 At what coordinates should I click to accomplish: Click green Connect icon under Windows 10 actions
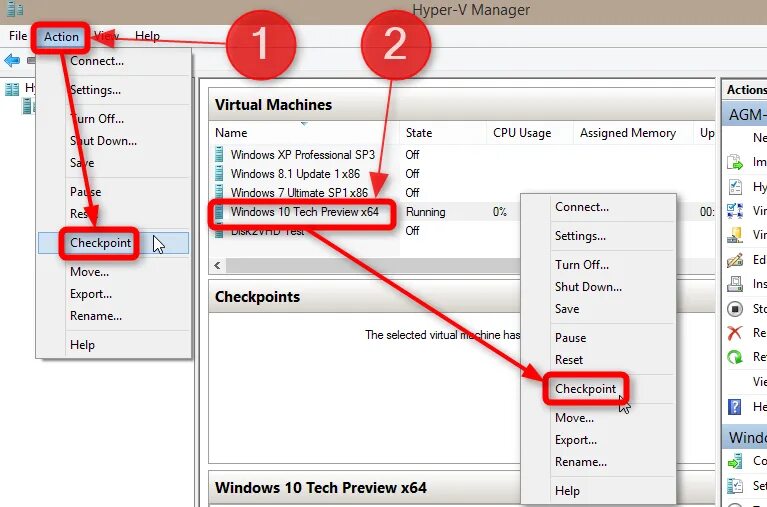pos(735,461)
